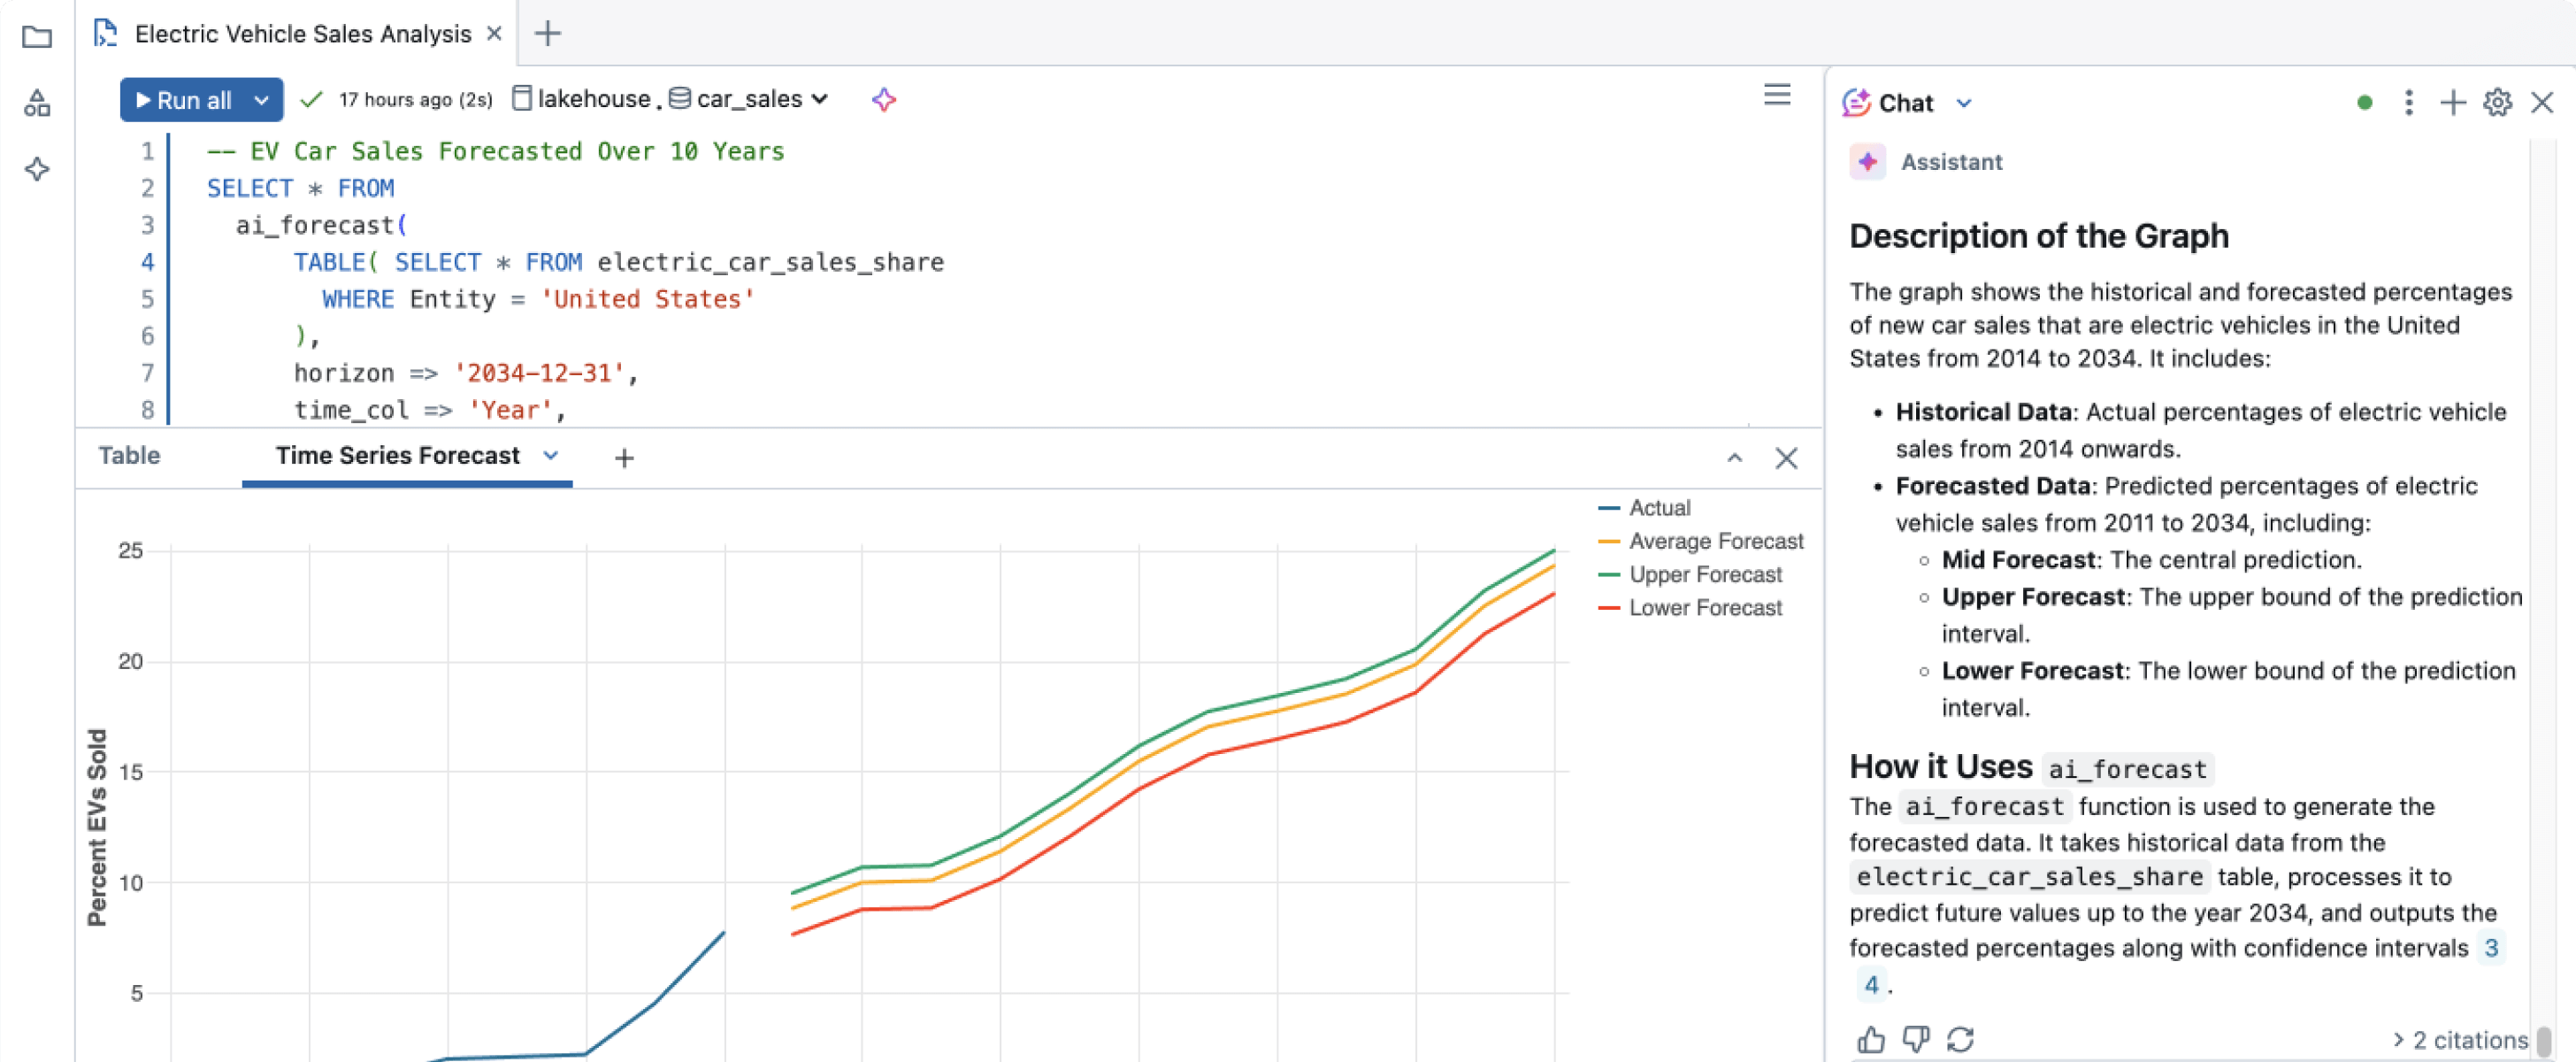Select the Time Series Forecast tab

point(398,456)
